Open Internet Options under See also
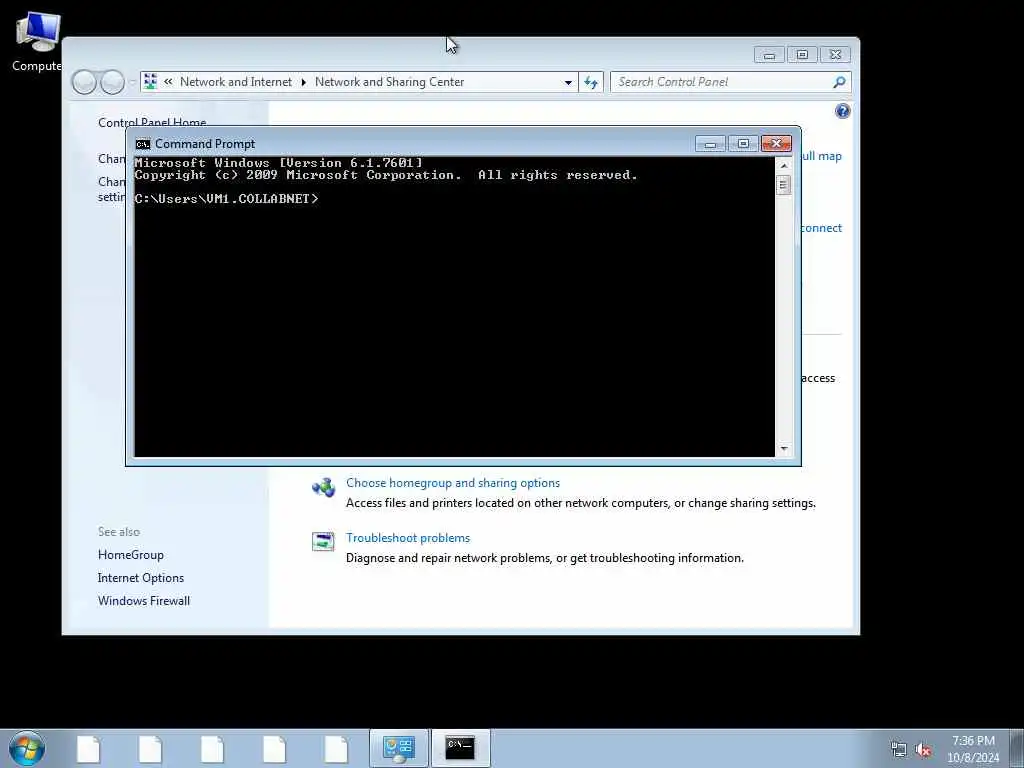Viewport: 1024px width, 768px height. 140,578
